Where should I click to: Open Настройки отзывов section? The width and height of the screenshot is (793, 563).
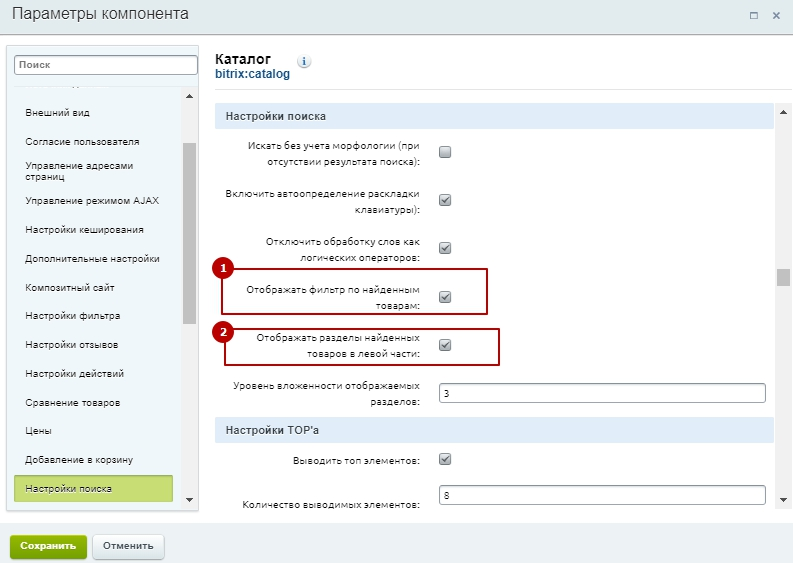(x=72, y=344)
